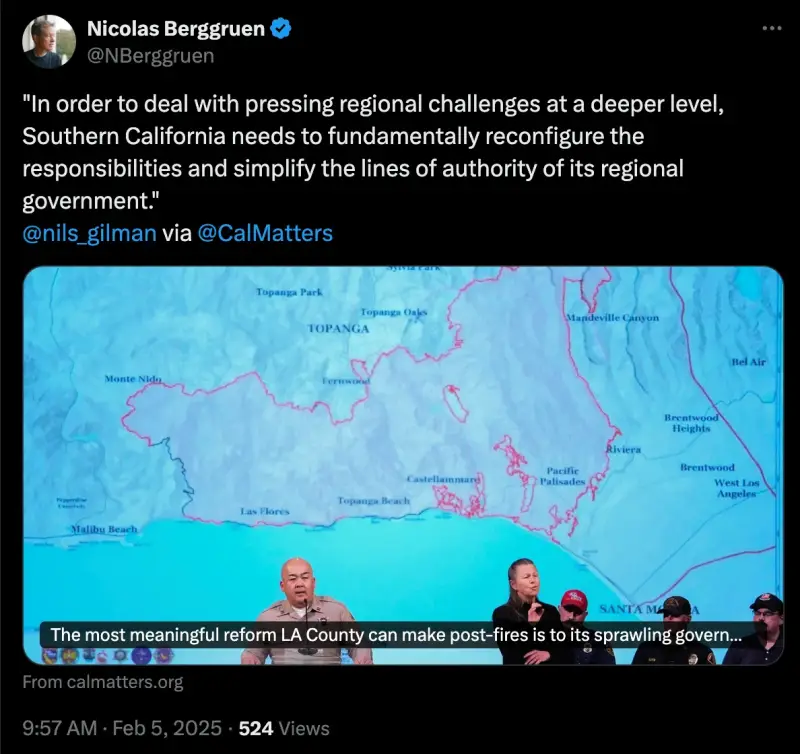Click the agency badge logos on the image

click(x=108, y=655)
